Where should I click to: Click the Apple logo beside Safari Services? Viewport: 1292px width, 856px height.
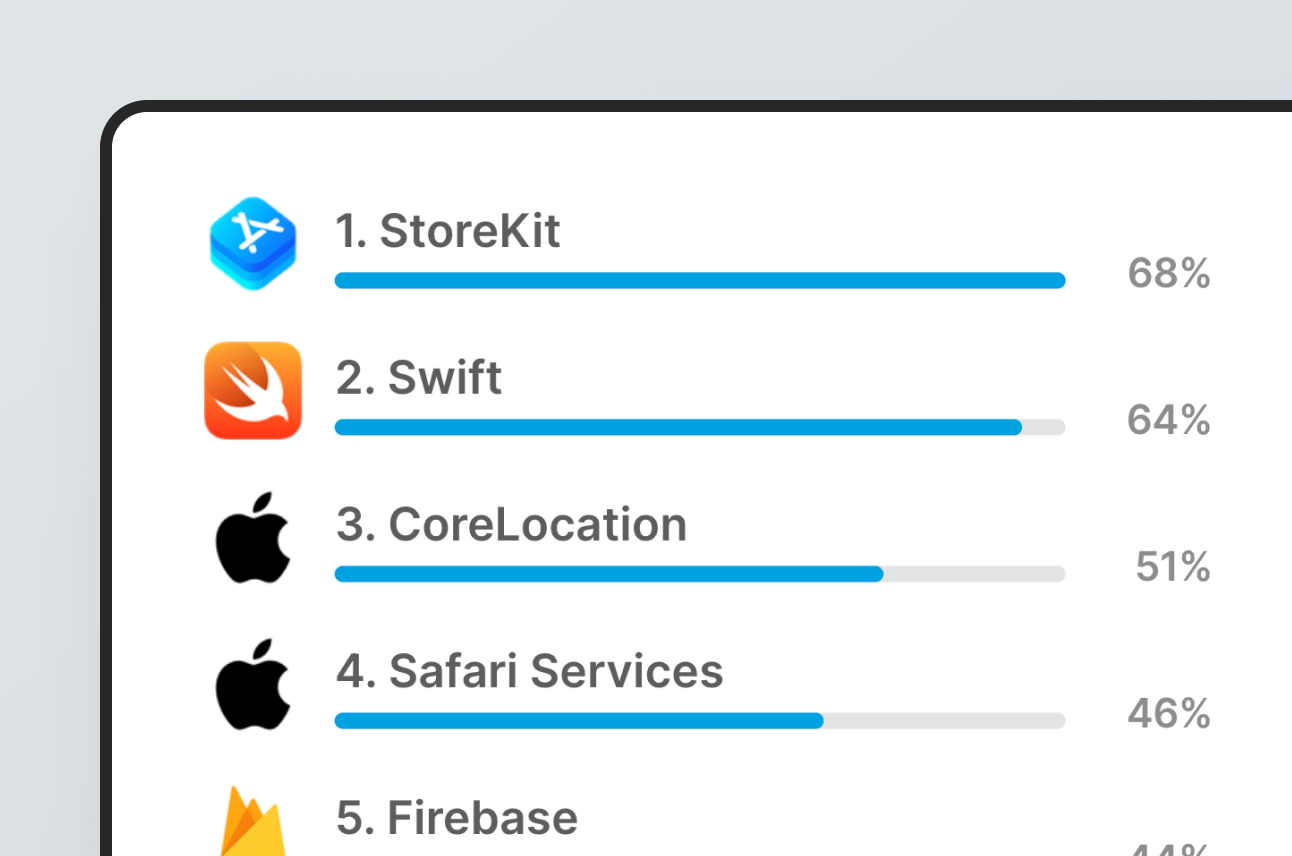[x=253, y=685]
